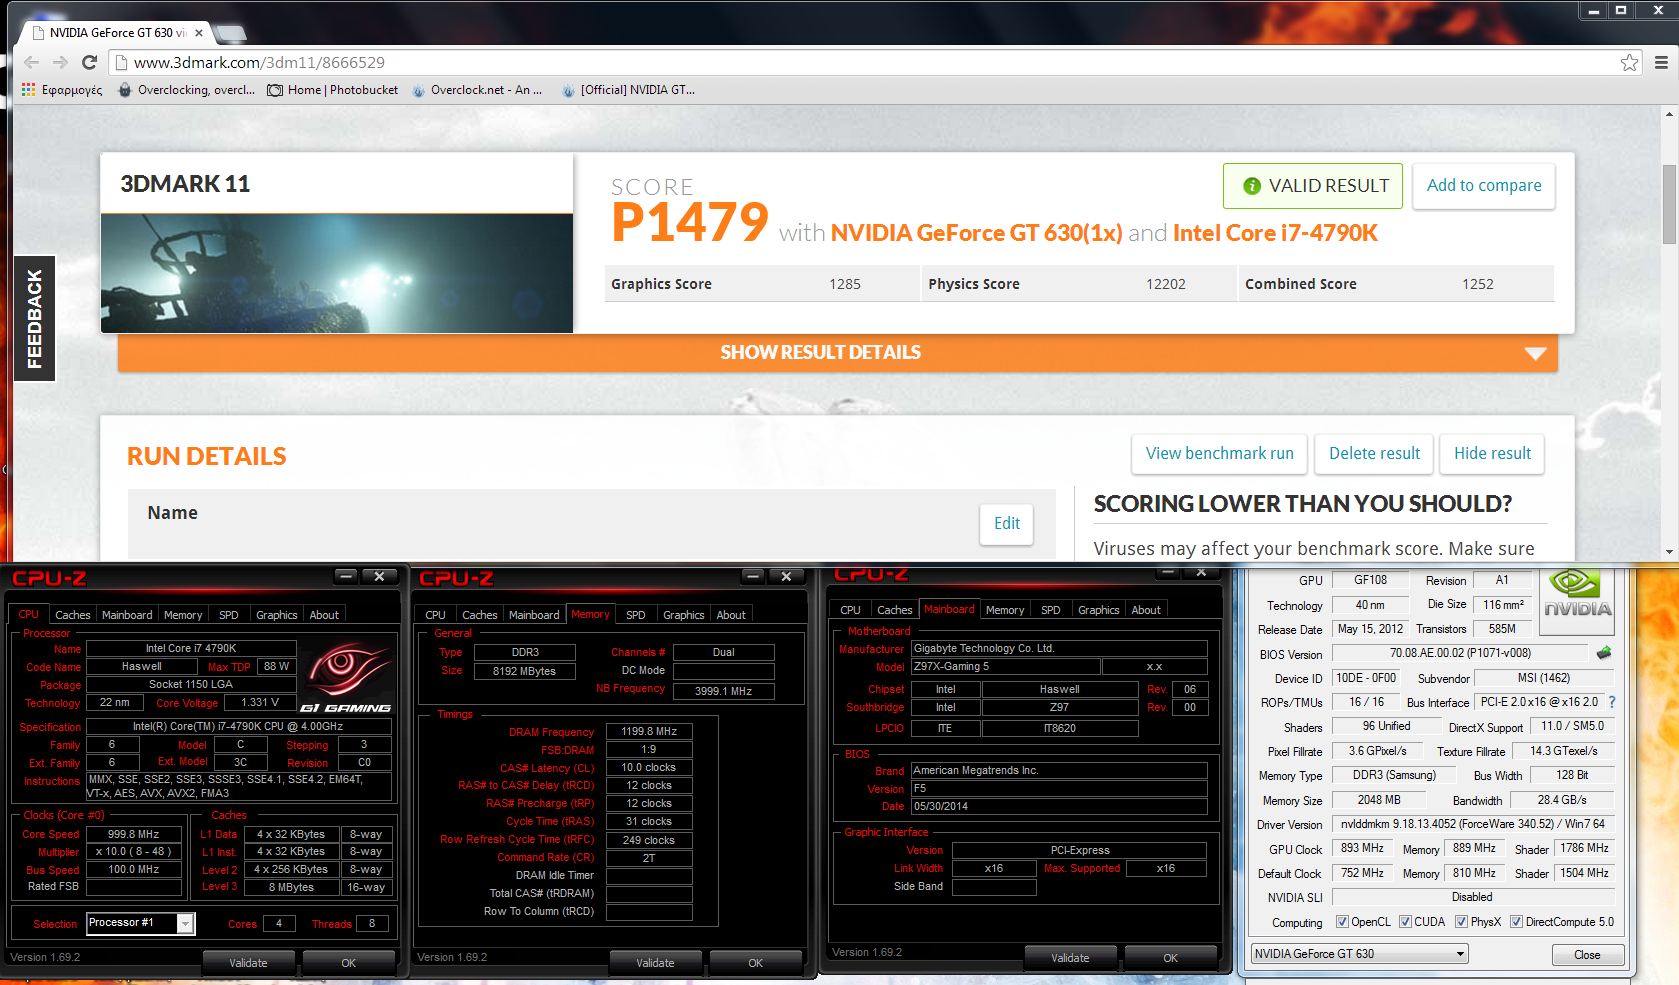Screen dimensions: 1679x985
Task: Toggle the DirectCompute 5.0 checkbox
Action: click(x=1516, y=922)
